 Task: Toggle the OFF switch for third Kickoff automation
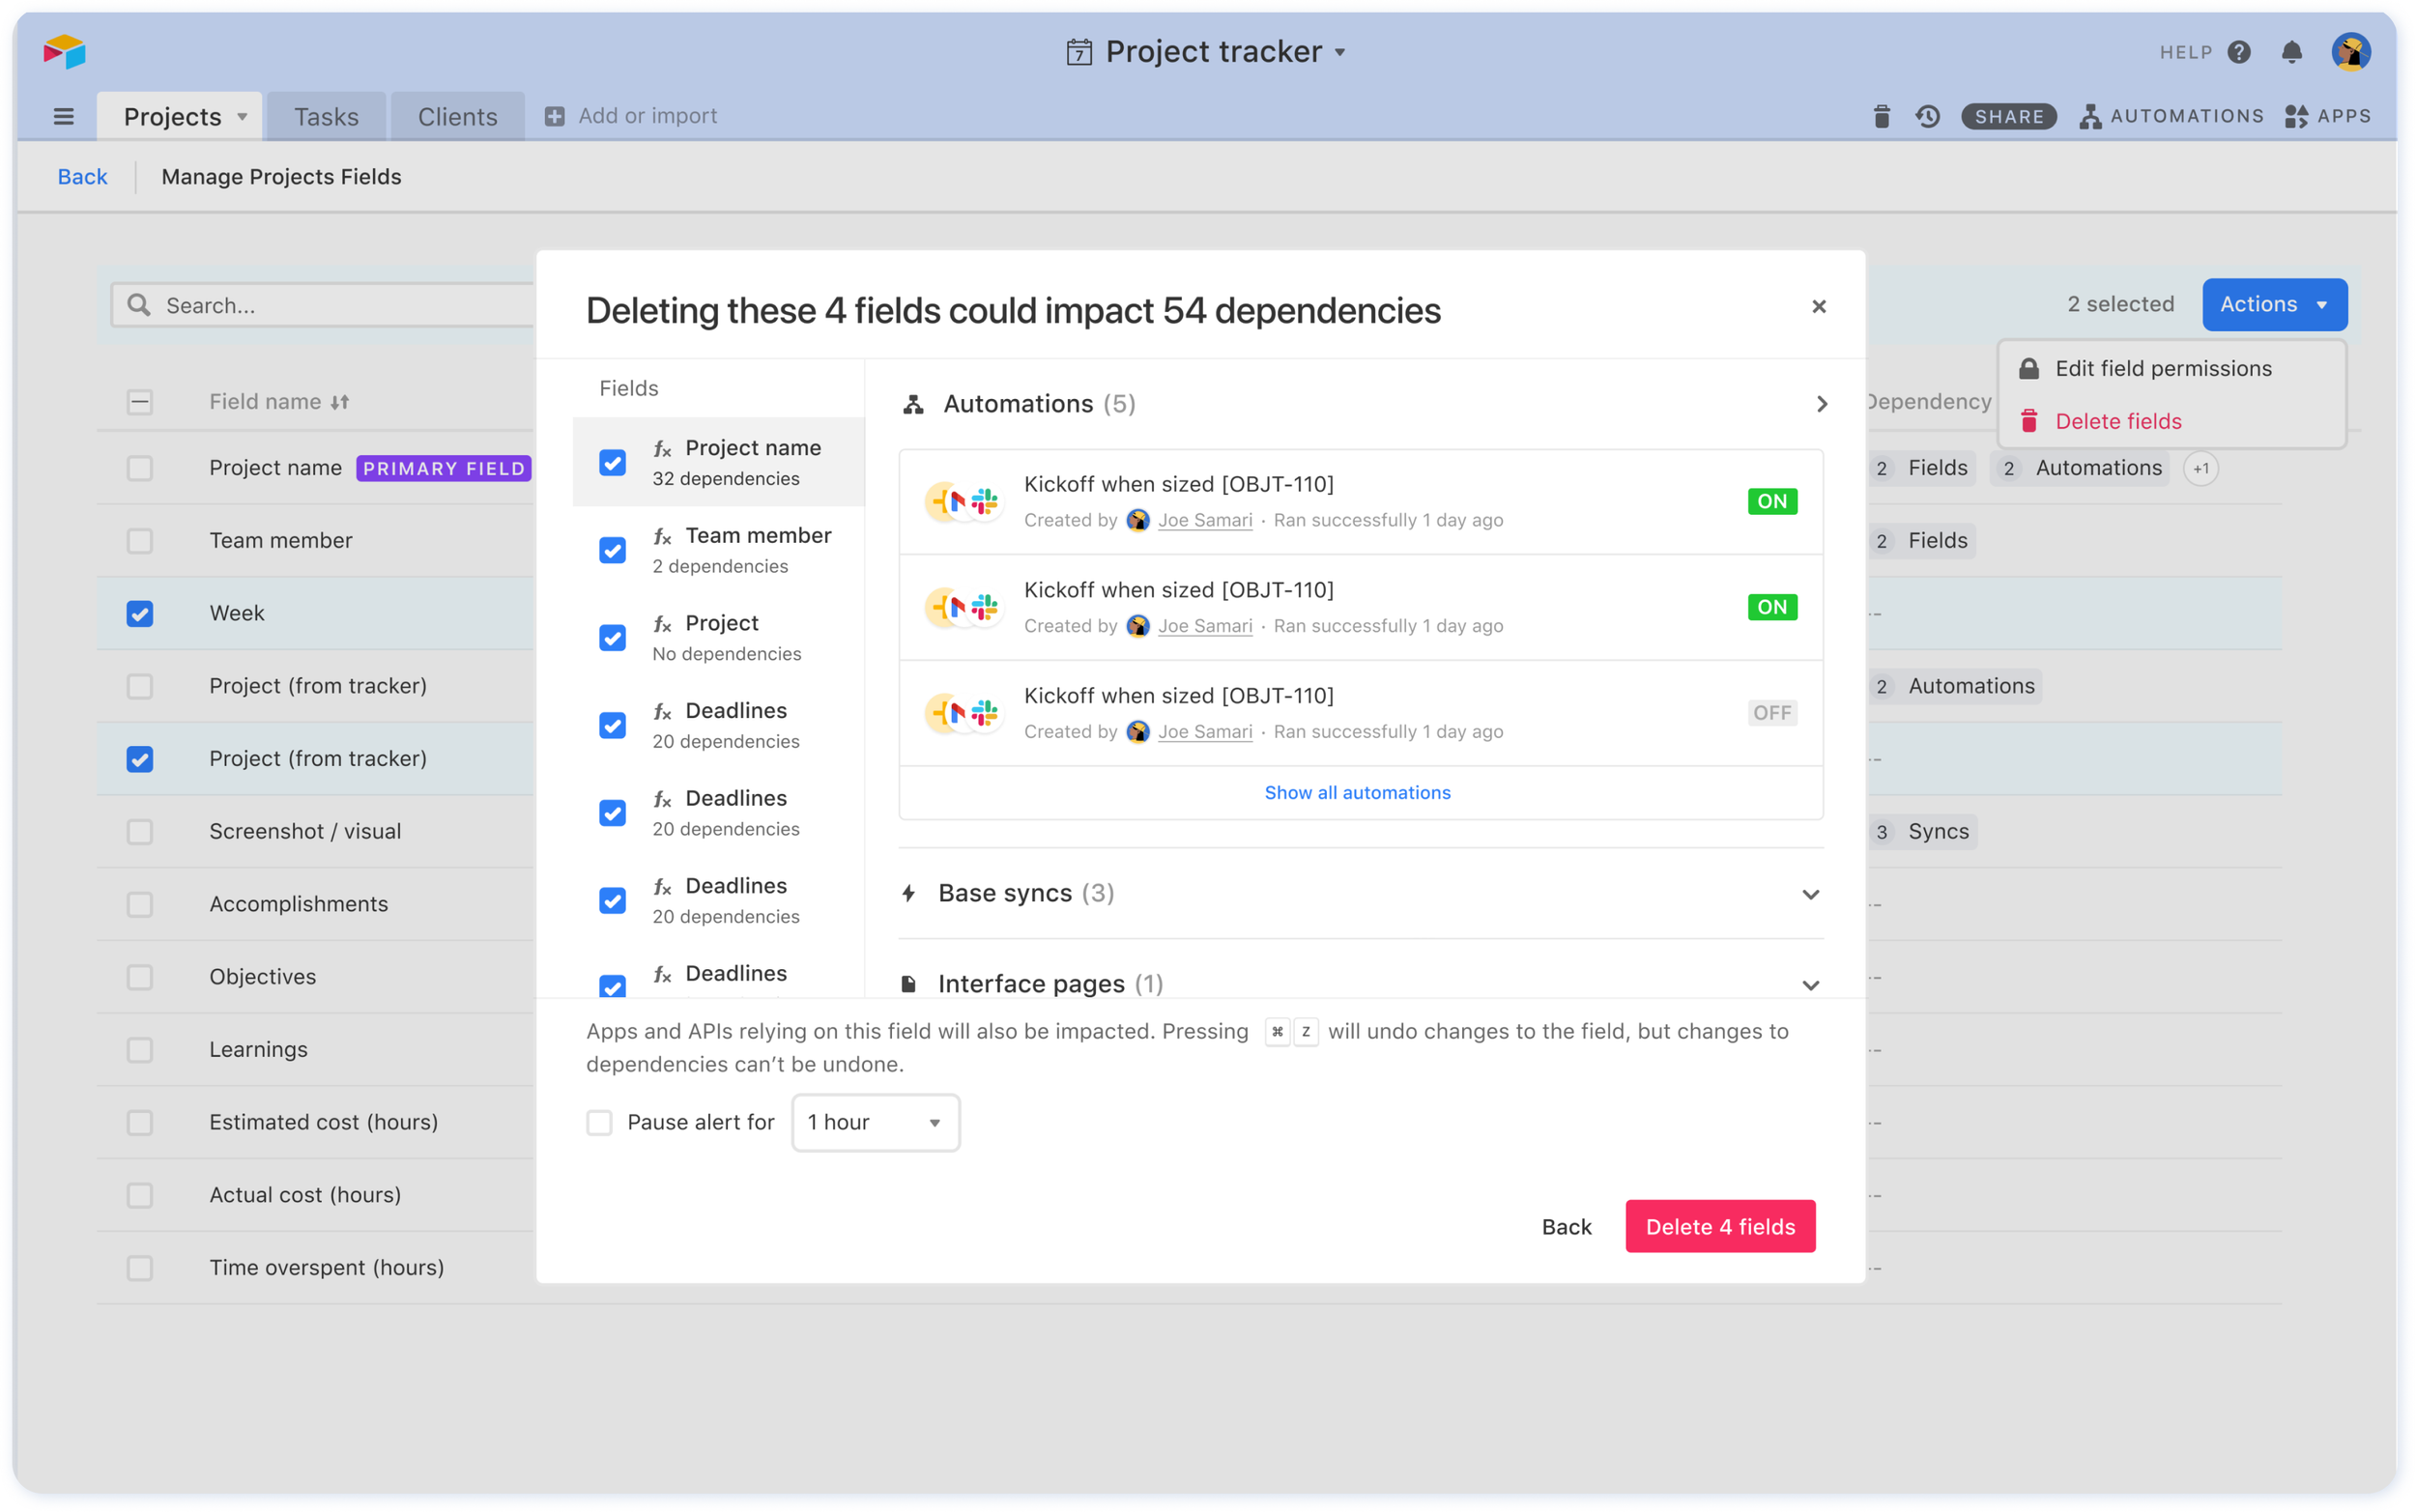[1772, 712]
